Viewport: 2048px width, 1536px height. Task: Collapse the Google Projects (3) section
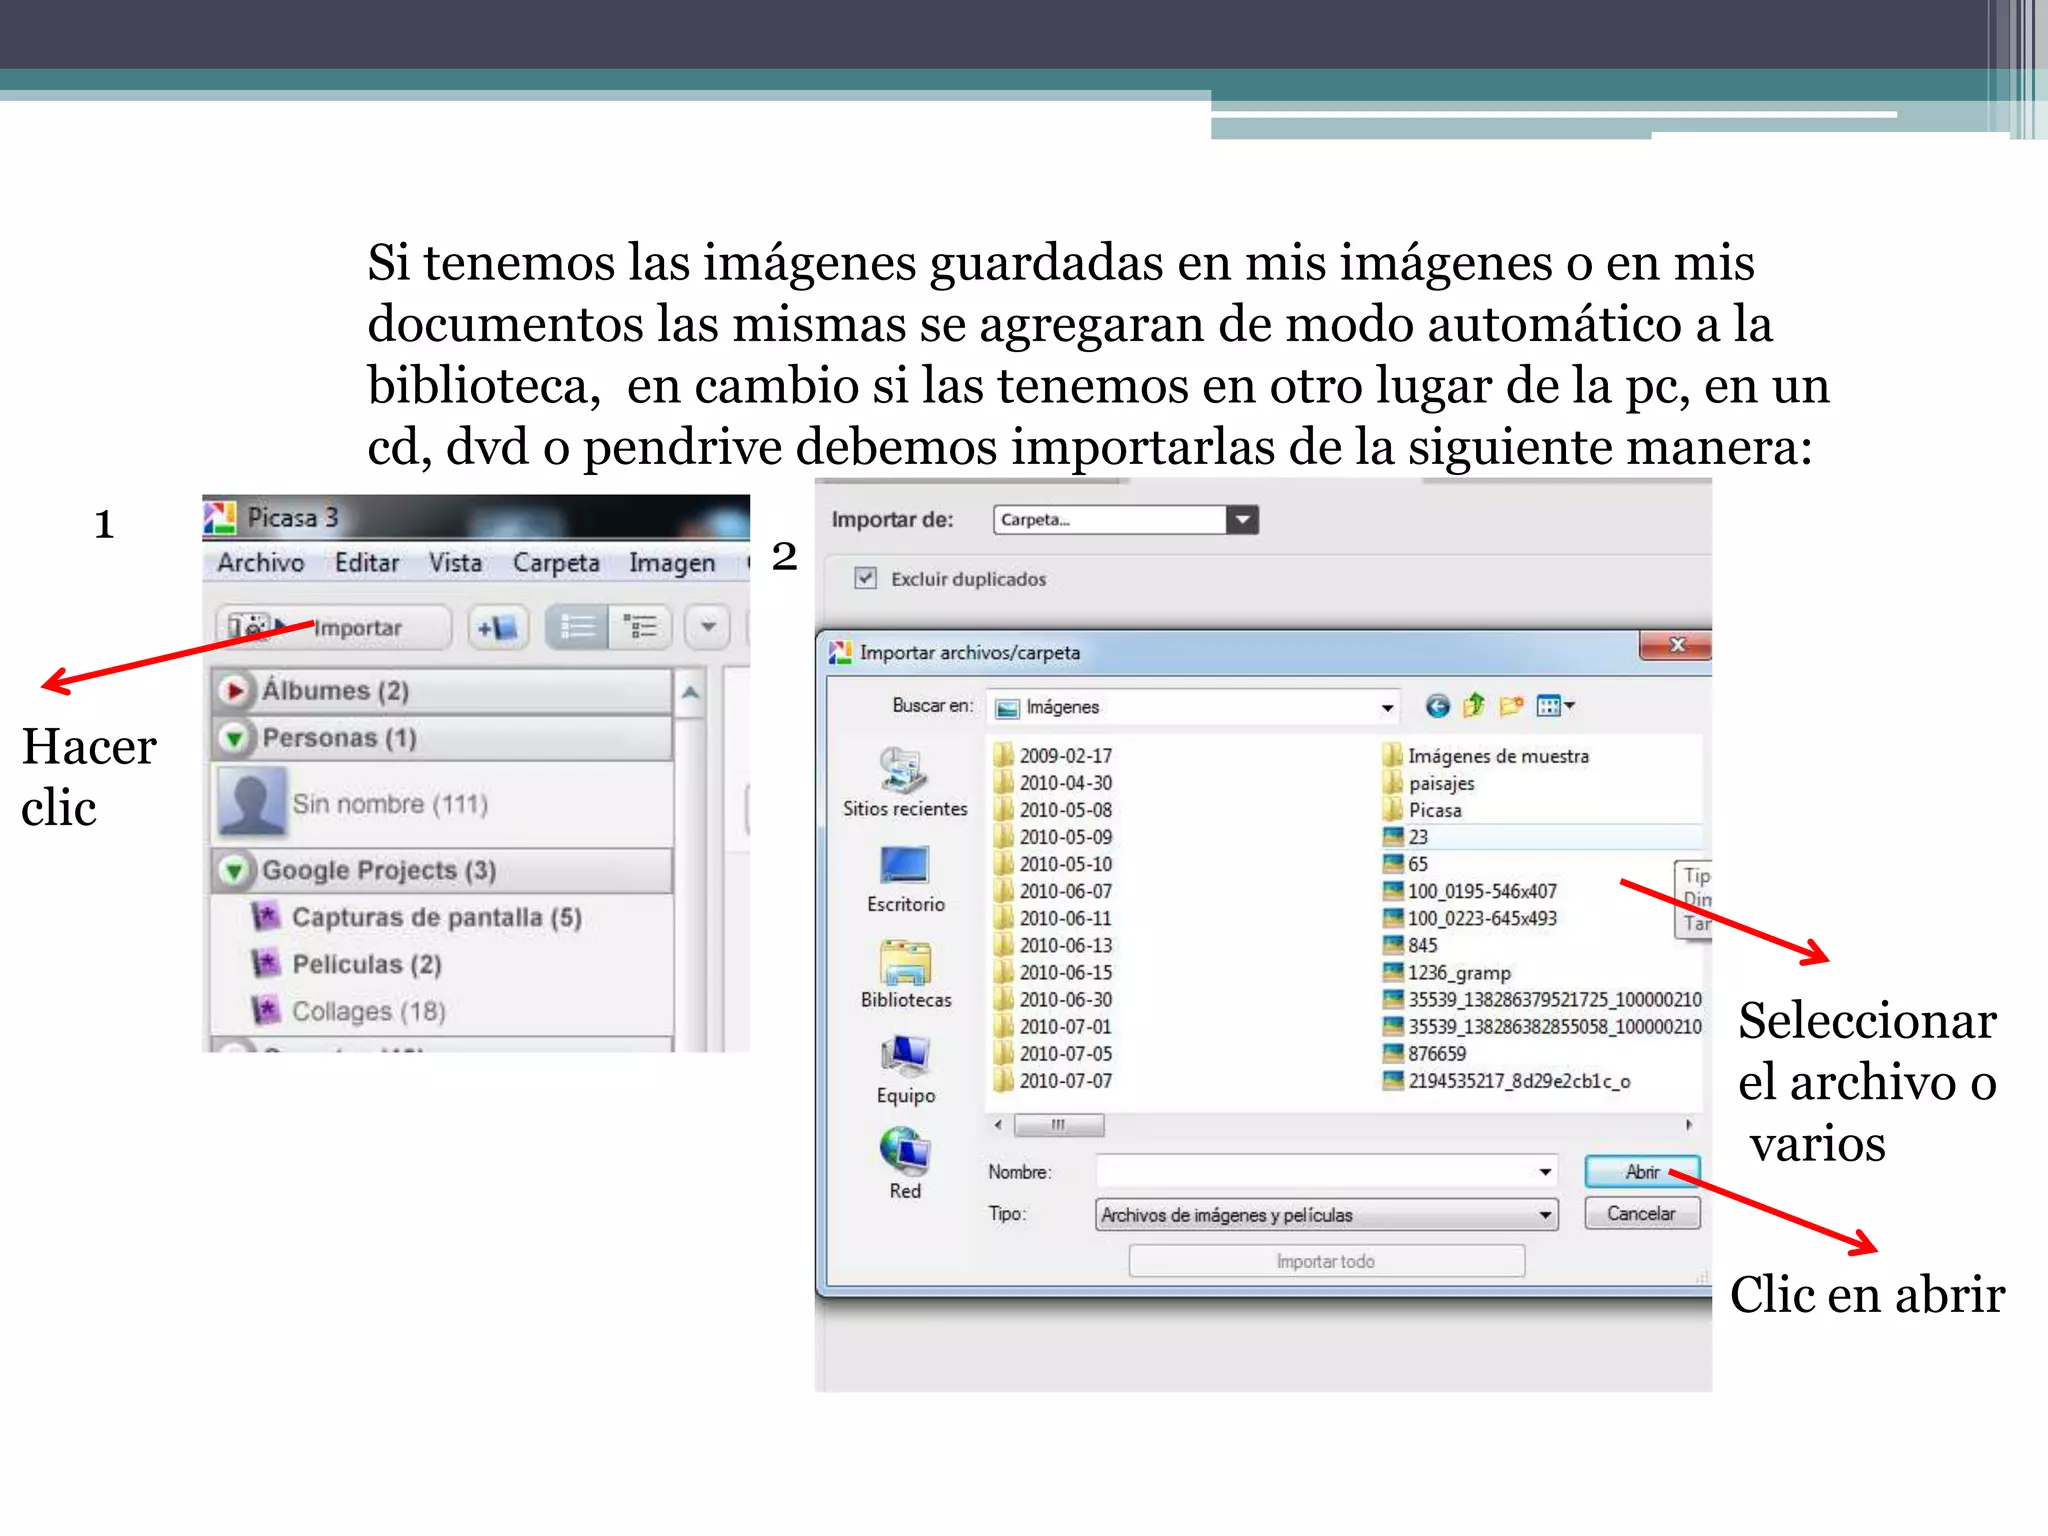coord(234,870)
